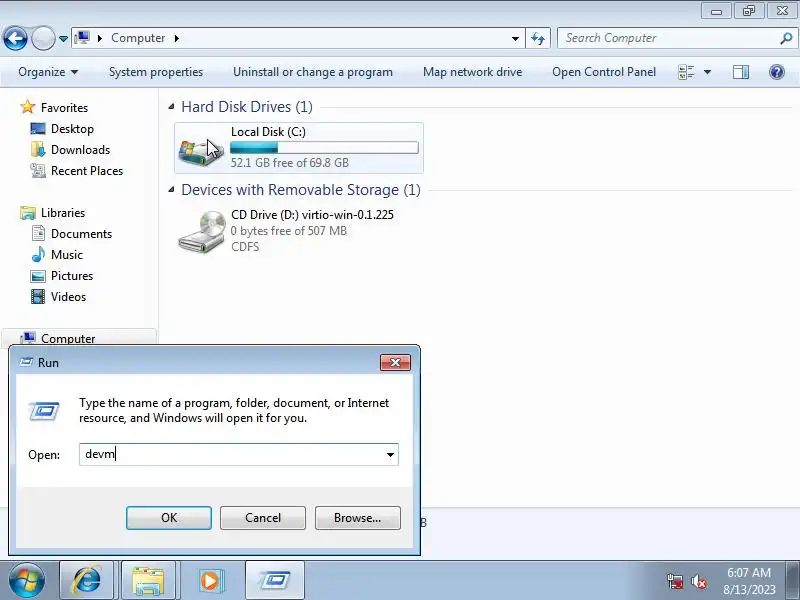The height and width of the screenshot is (600, 800).
Task: Click the muted volume tray icon
Action: point(698,581)
